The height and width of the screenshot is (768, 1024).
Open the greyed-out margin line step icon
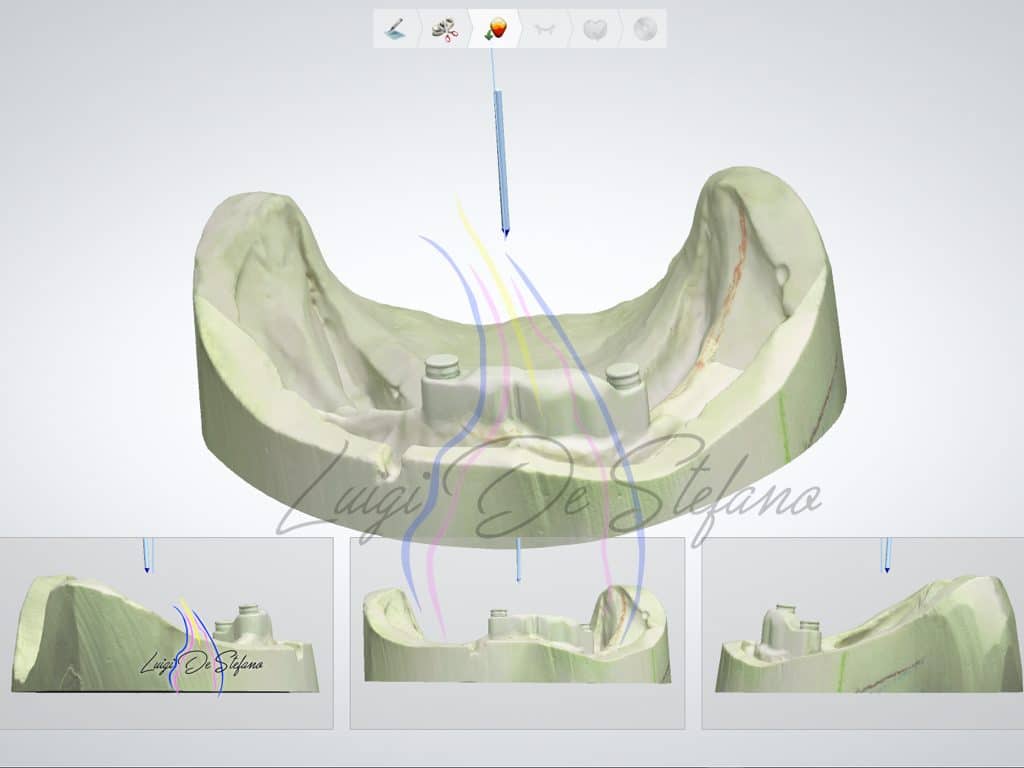[545, 29]
